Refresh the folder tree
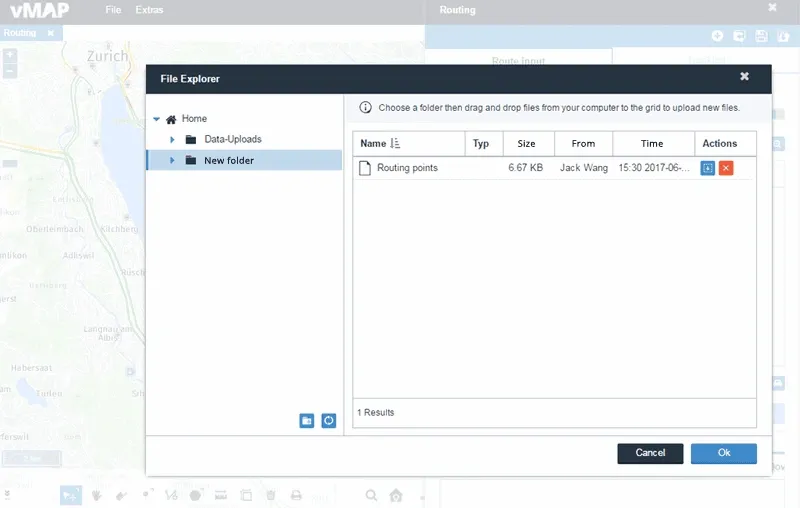Screen dimensions: 800x508 (x=329, y=421)
